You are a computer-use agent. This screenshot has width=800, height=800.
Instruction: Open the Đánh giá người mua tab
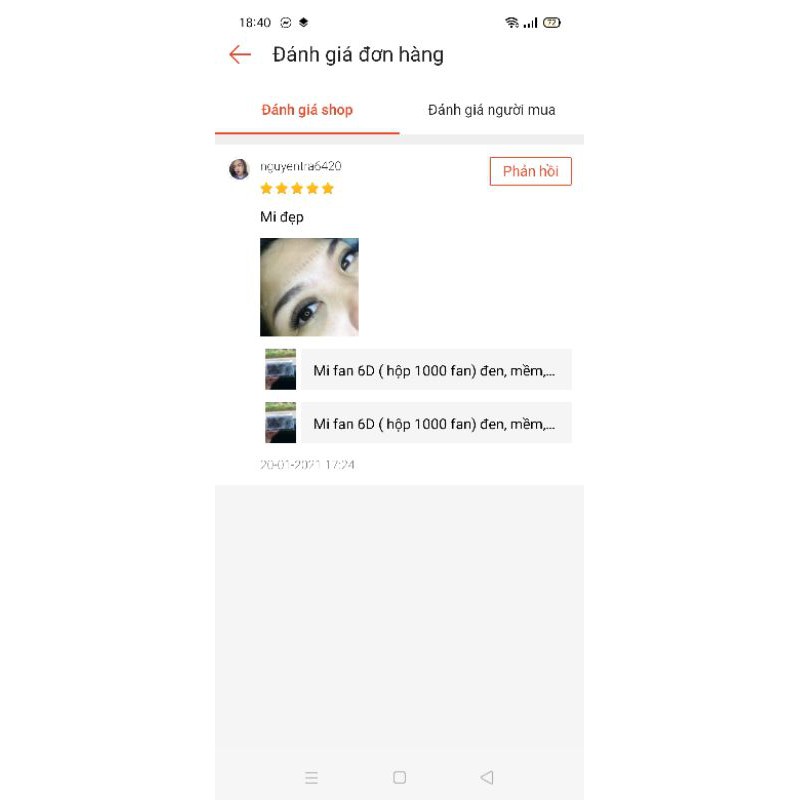pos(491,110)
